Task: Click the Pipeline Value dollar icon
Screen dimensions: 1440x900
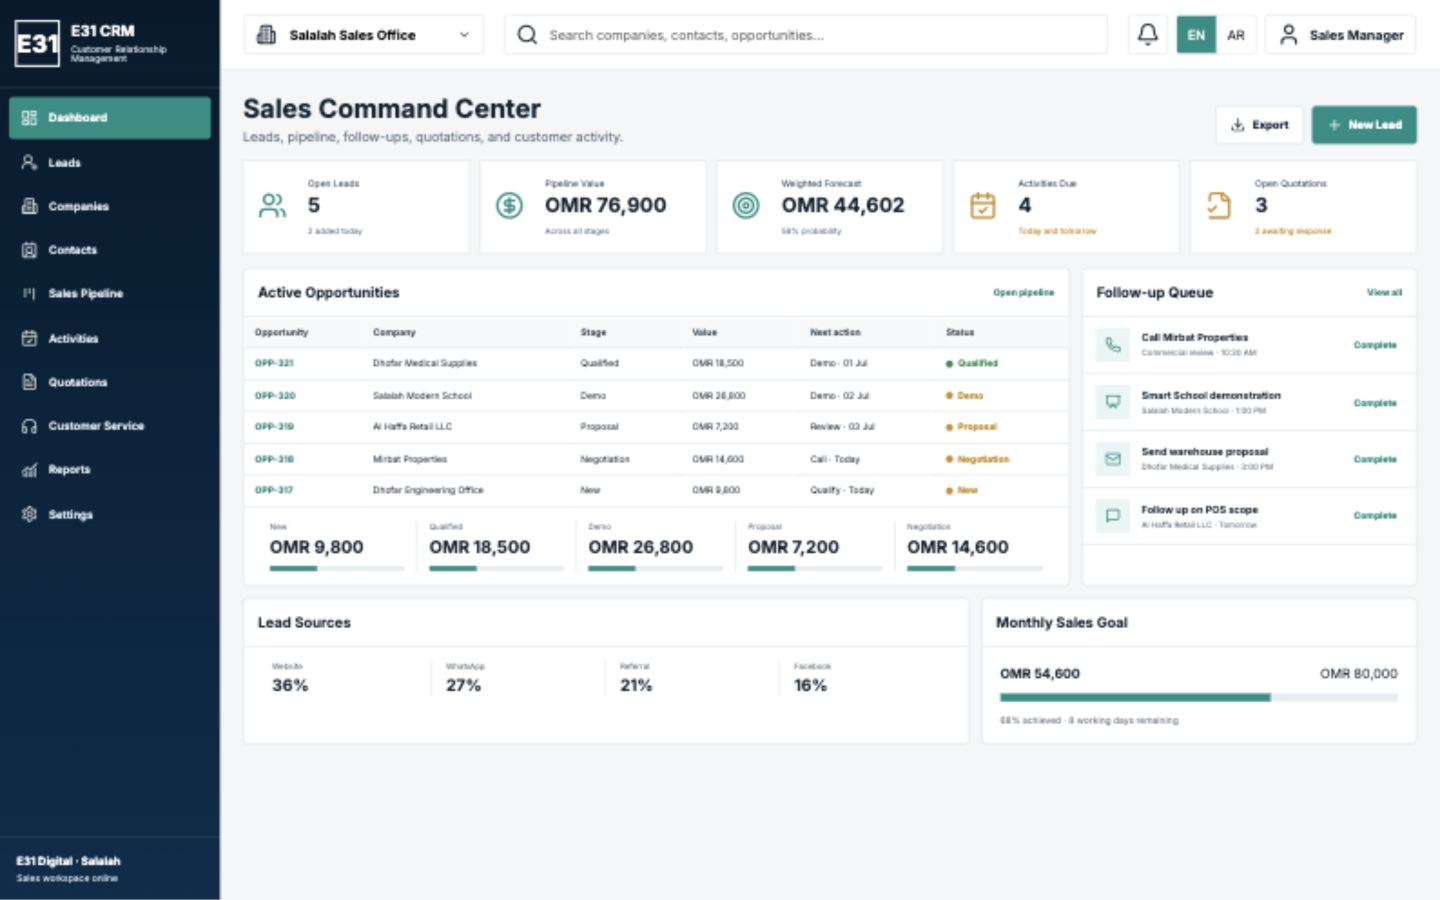Action: (x=509, y=206)
